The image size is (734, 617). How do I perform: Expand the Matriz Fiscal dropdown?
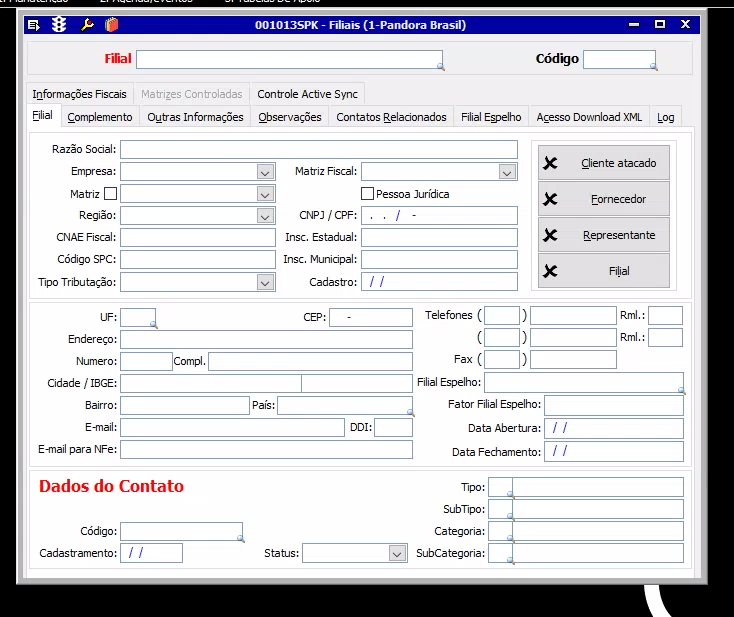tap(507, 172)
